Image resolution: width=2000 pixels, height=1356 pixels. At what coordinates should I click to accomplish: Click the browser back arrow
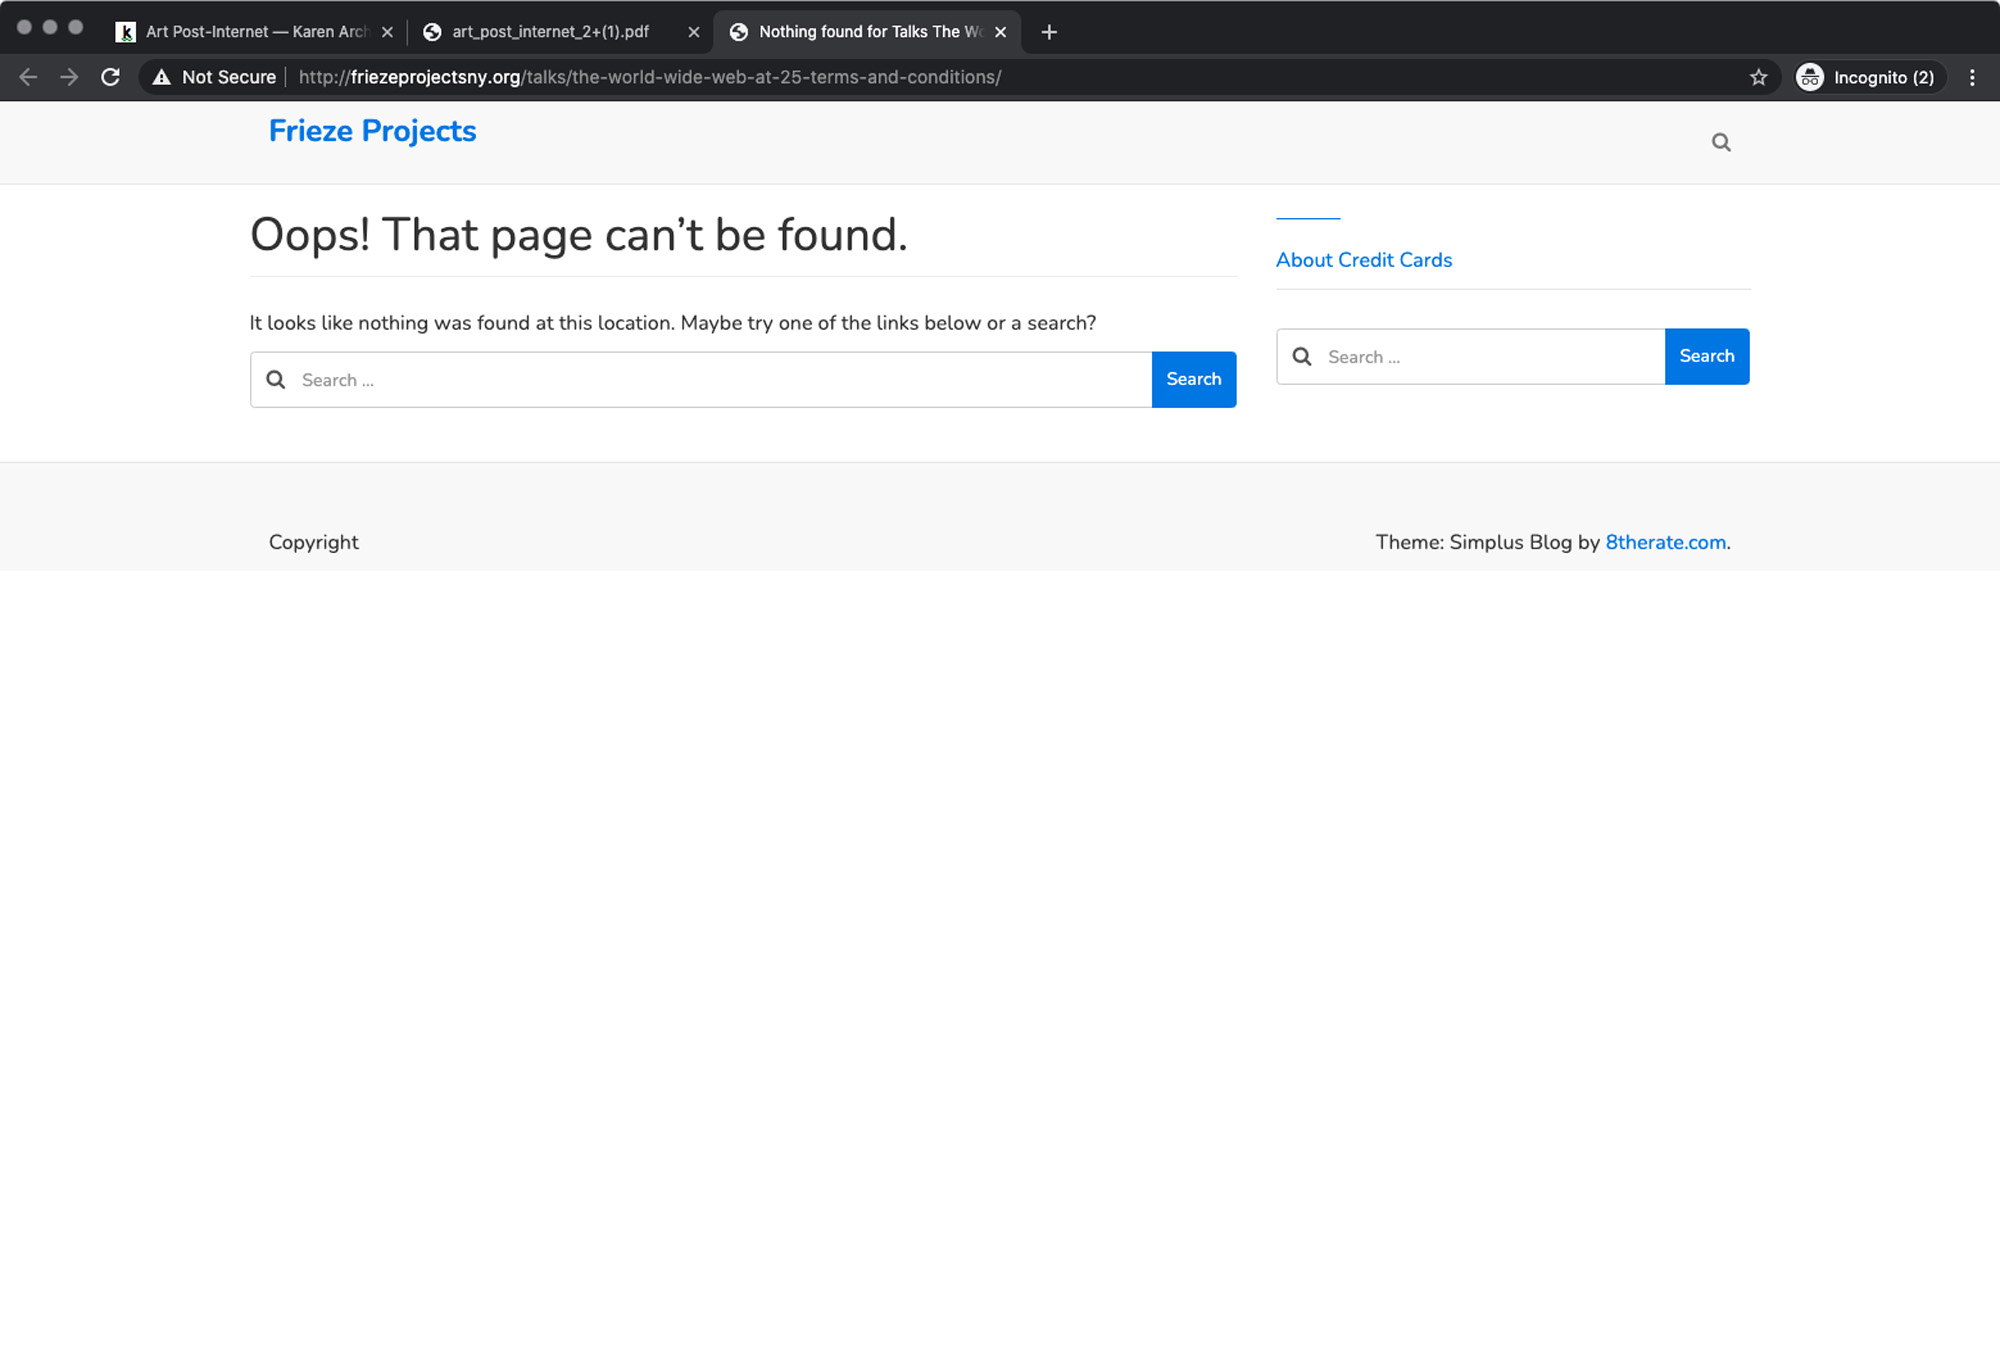point(28,77)
